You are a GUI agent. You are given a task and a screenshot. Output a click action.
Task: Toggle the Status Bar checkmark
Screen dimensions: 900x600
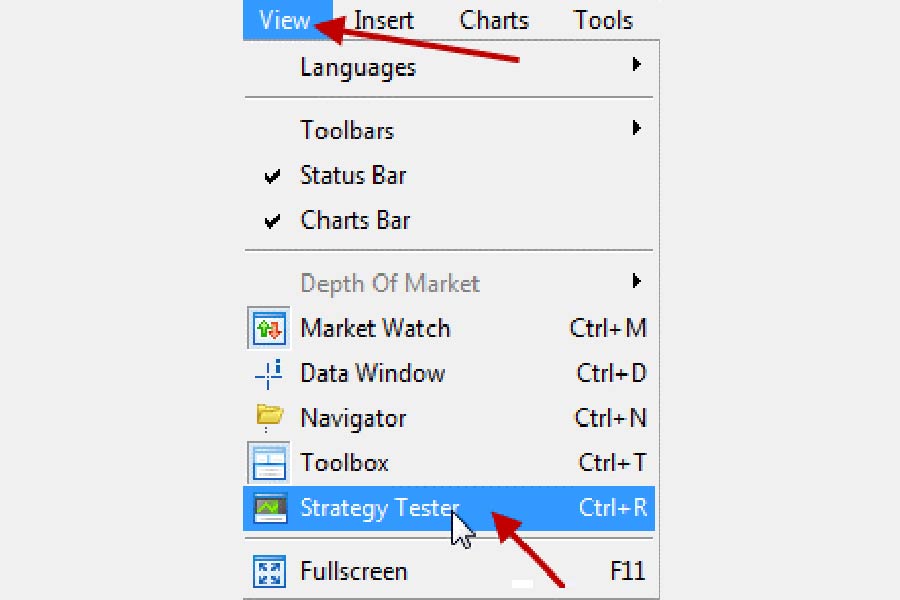click(x=272, y=177)
